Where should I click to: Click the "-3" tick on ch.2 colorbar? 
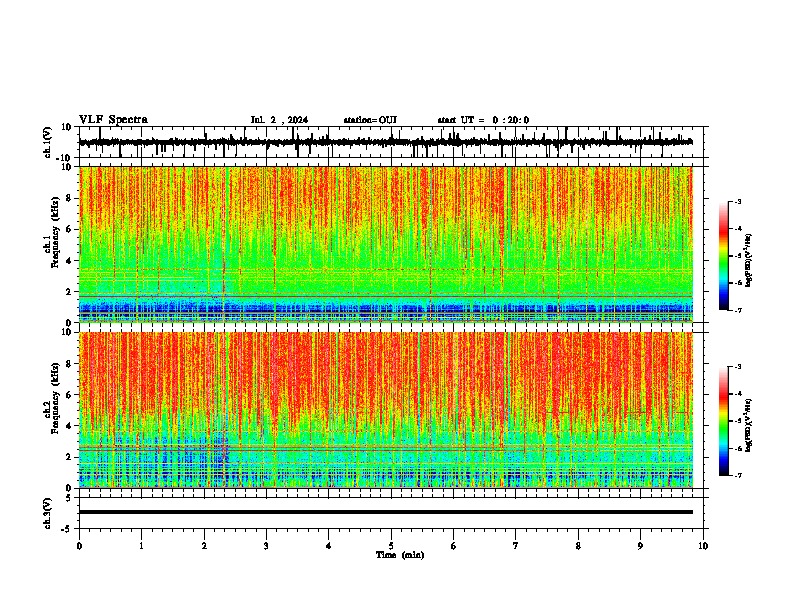[738, 367]
